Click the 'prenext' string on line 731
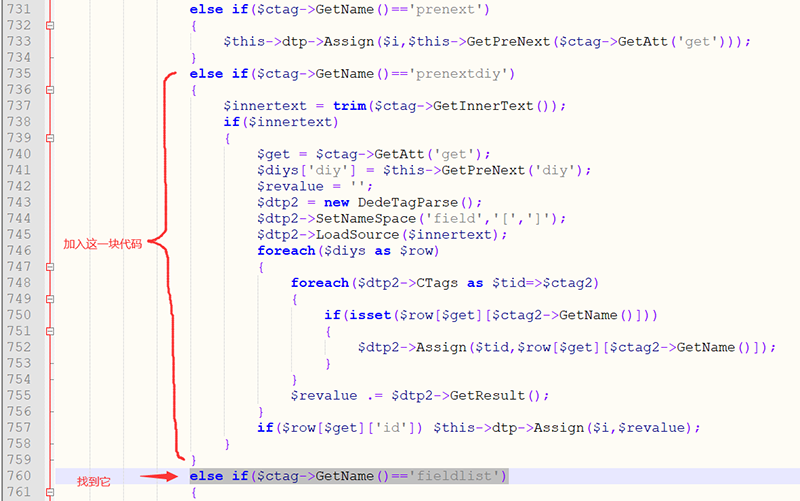Viewport: 800px width, 501px height. tap(454, 9)
